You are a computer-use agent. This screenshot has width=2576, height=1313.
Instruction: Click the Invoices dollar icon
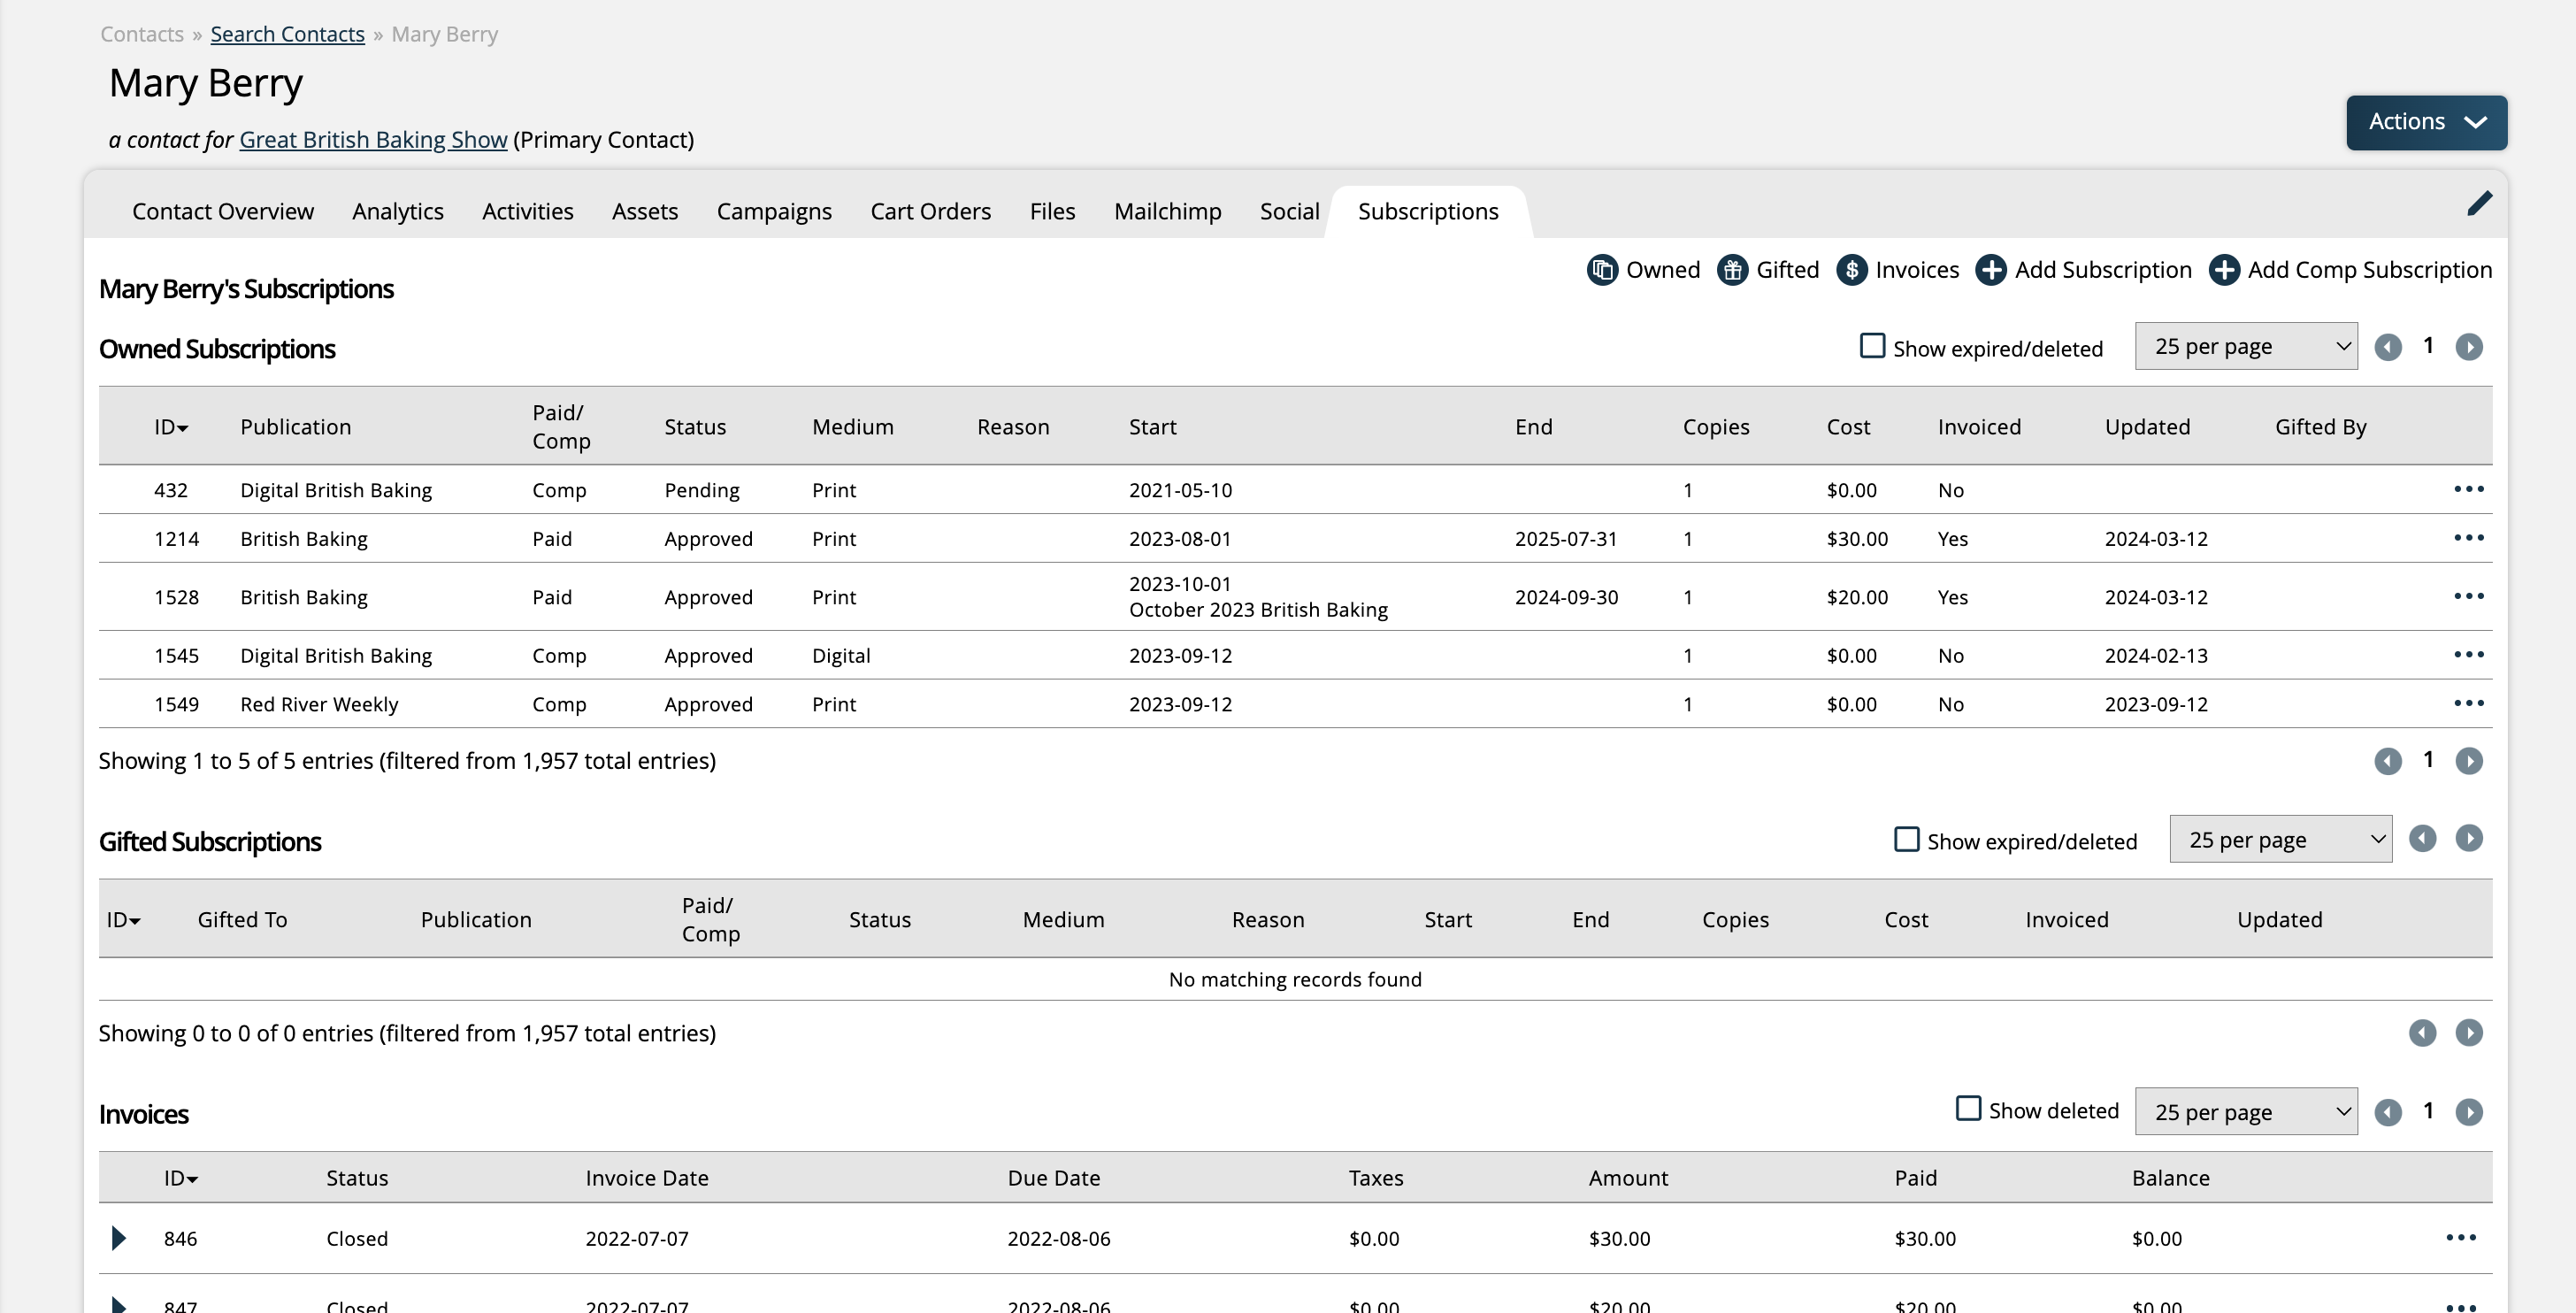(1851, 270)
